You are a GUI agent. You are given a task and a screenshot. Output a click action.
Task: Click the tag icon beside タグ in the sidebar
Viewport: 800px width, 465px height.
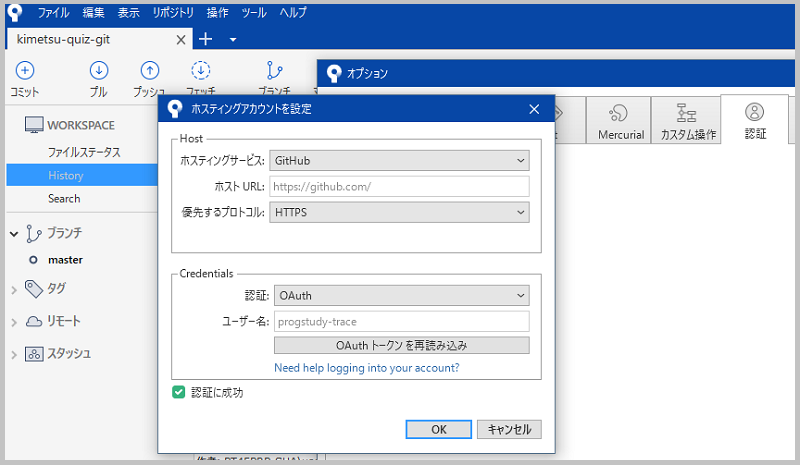click(34, 289)
